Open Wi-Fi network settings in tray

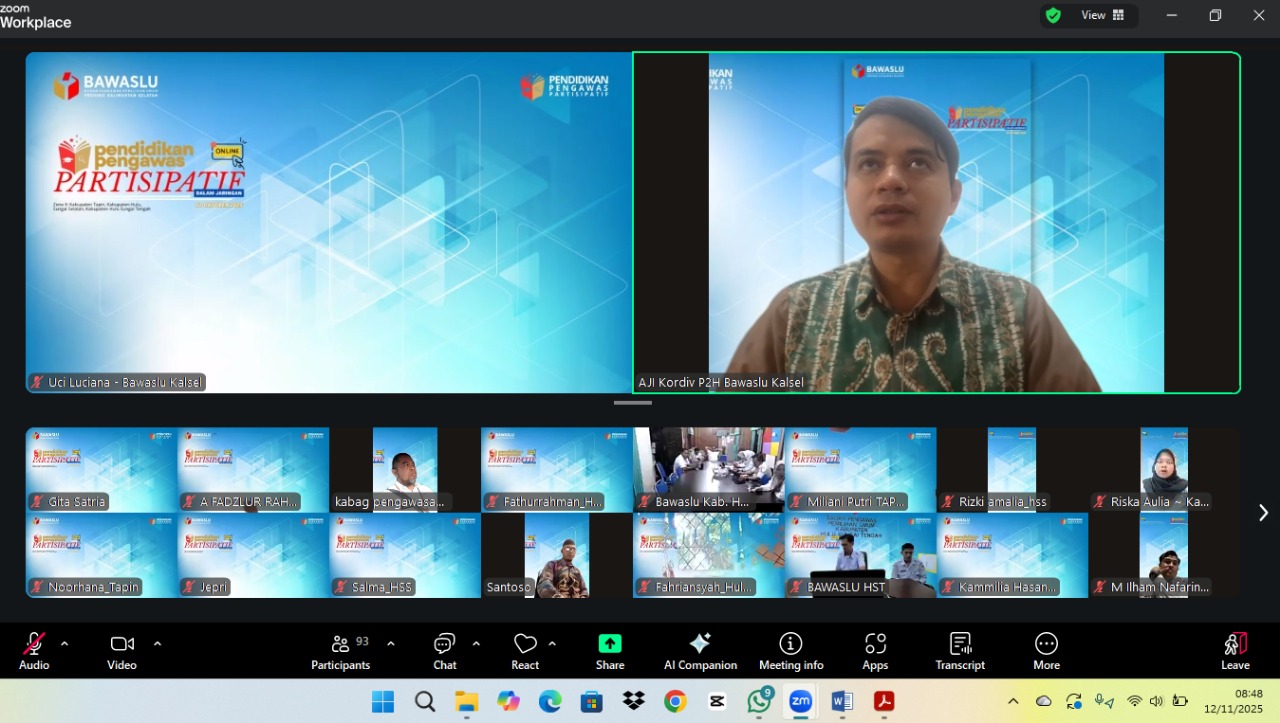1134,702
